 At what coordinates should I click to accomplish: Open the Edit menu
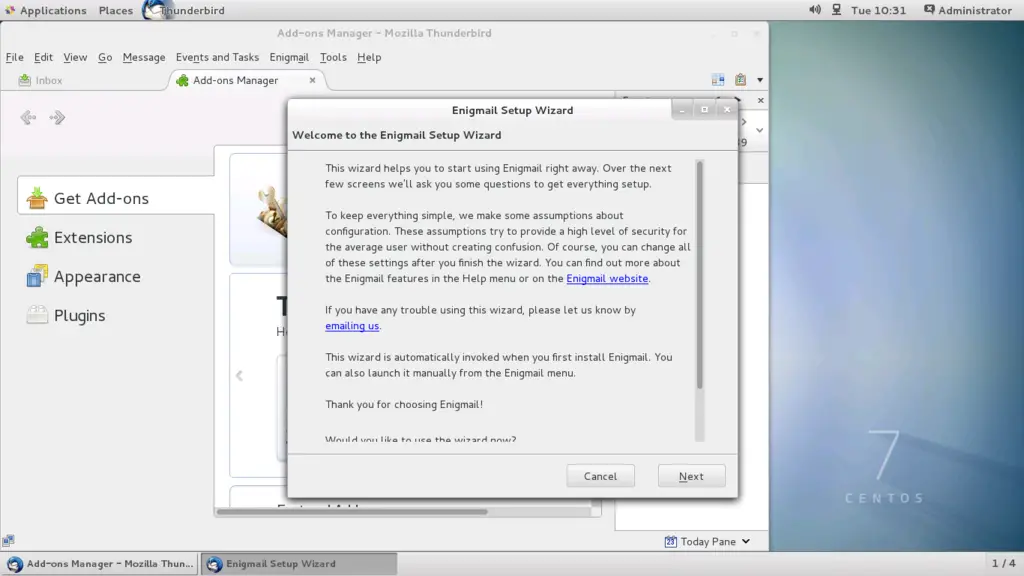click(x=43, y=57)
